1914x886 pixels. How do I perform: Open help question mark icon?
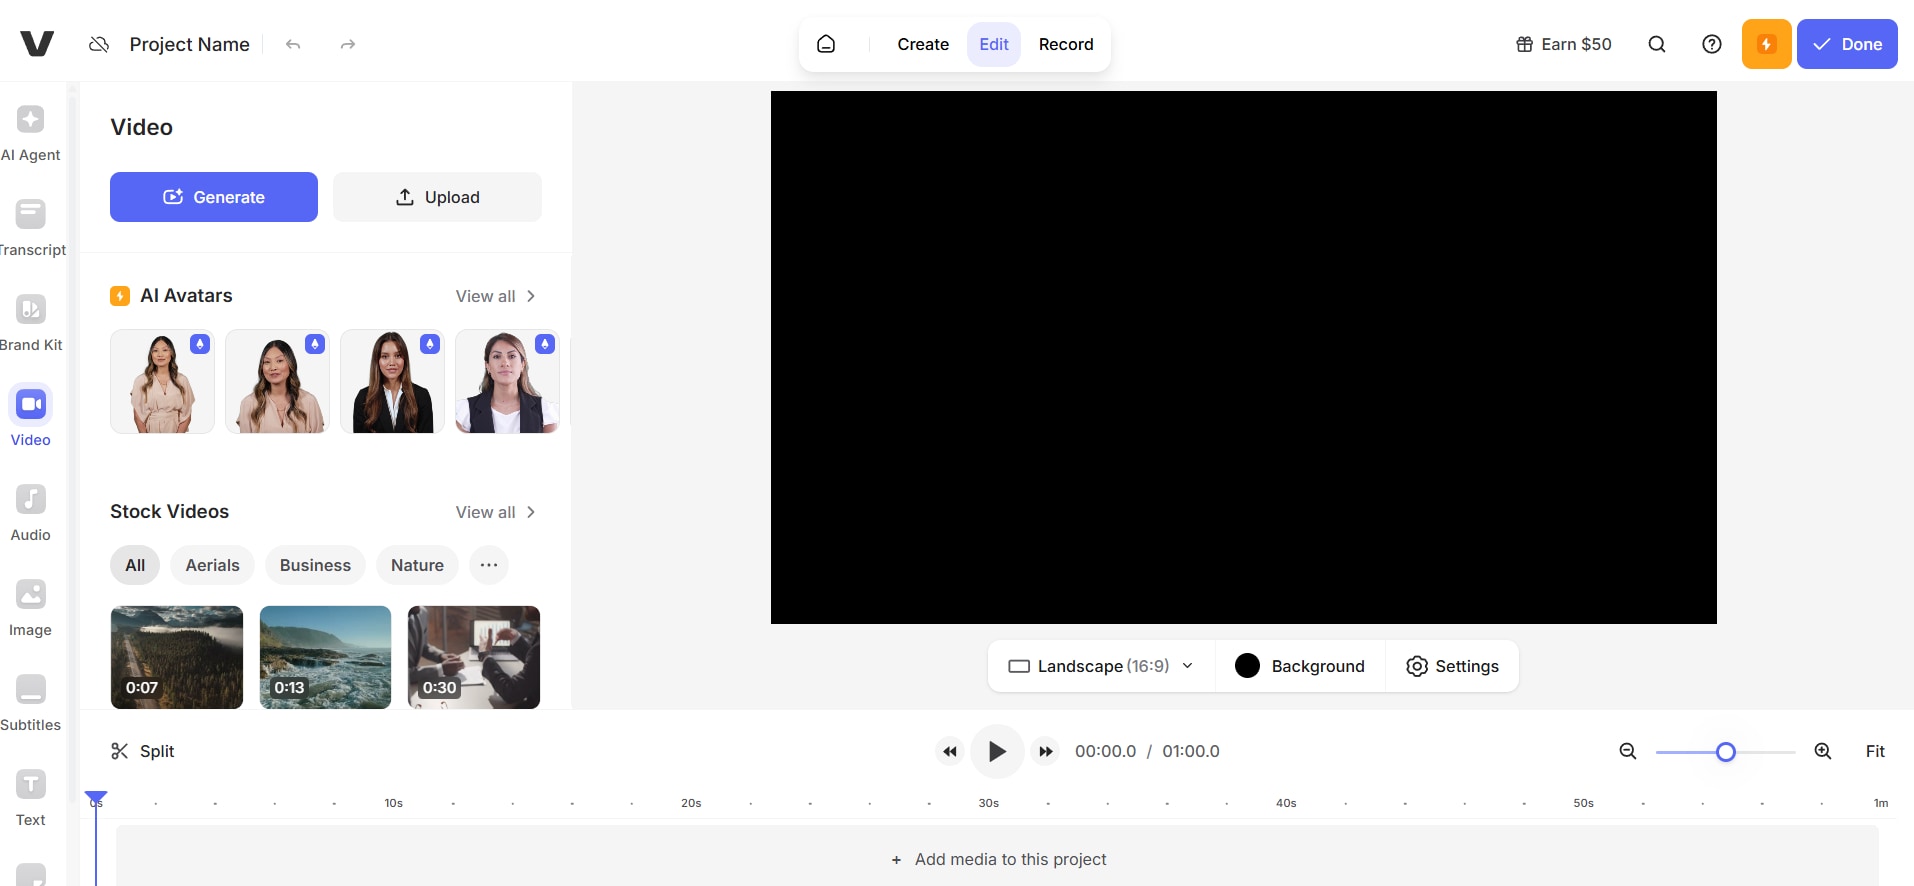1712,44
